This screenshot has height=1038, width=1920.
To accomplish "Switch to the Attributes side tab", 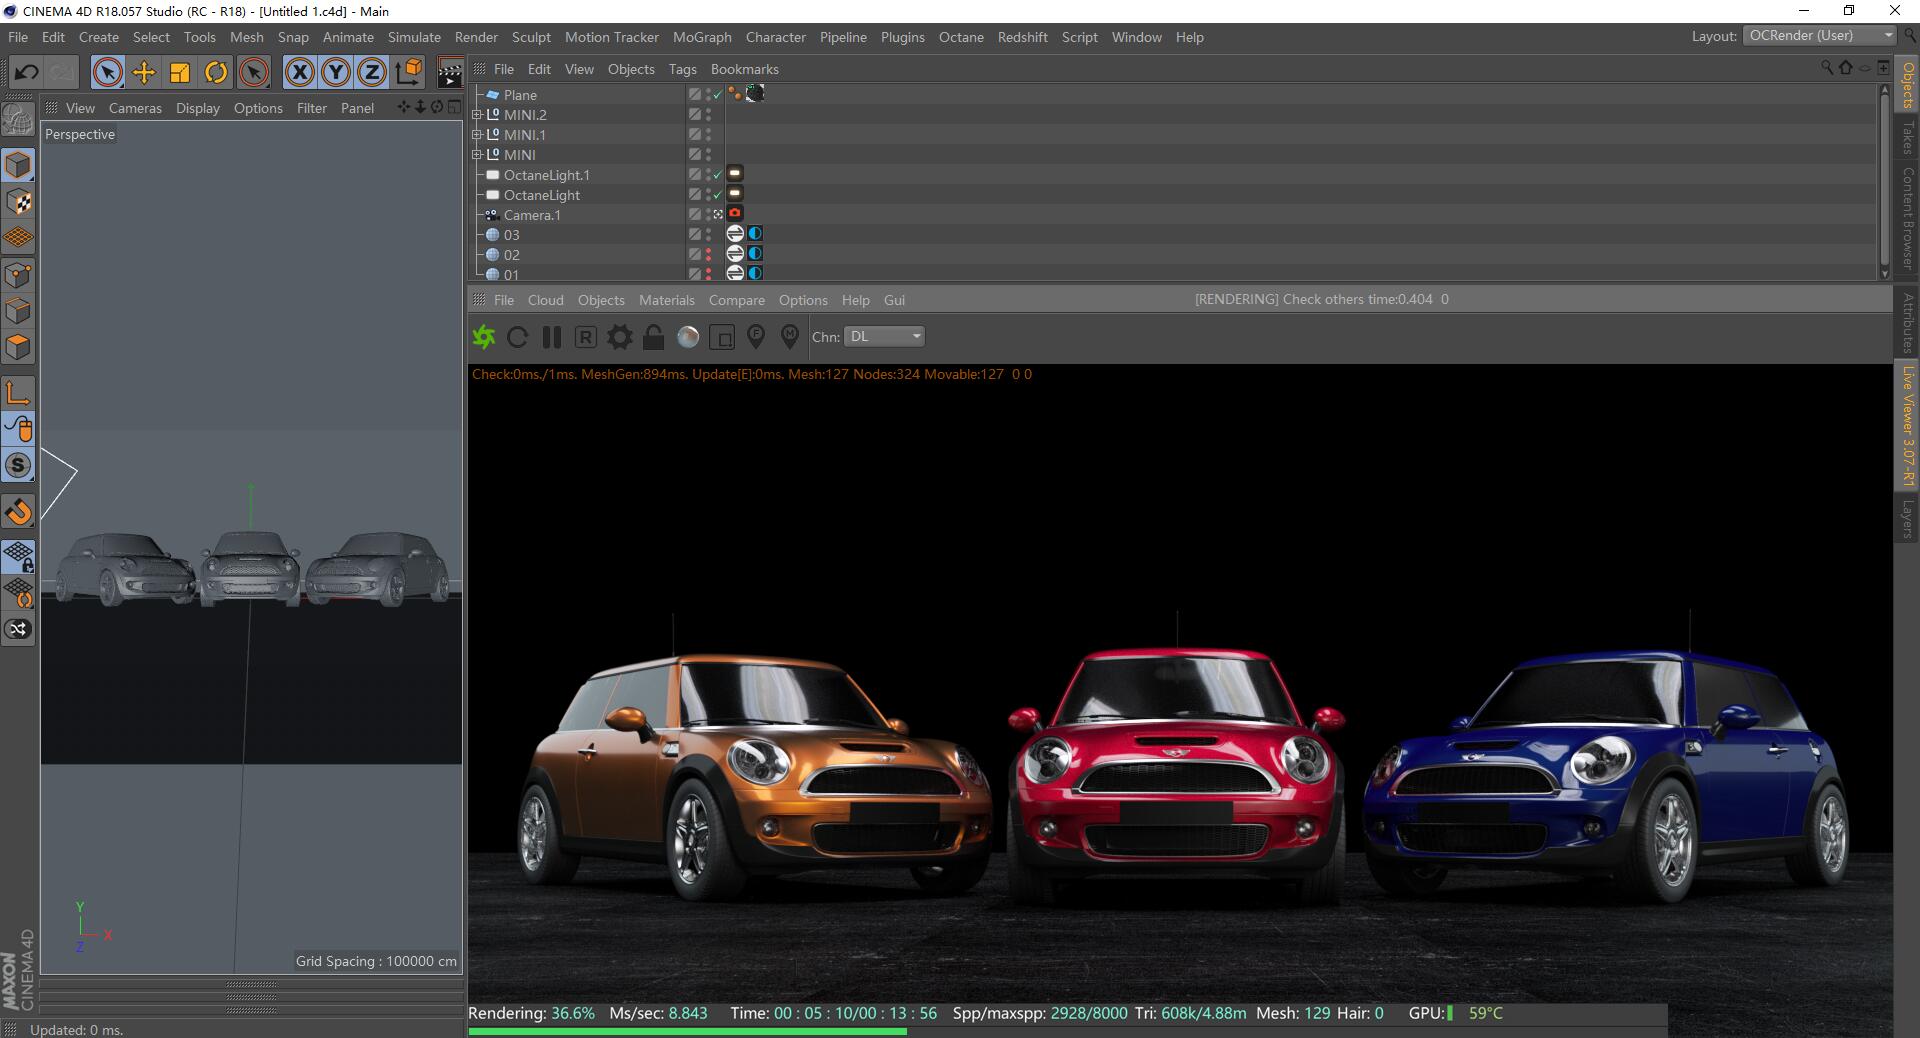I will pyautogui.click(x=1908, y=322).
